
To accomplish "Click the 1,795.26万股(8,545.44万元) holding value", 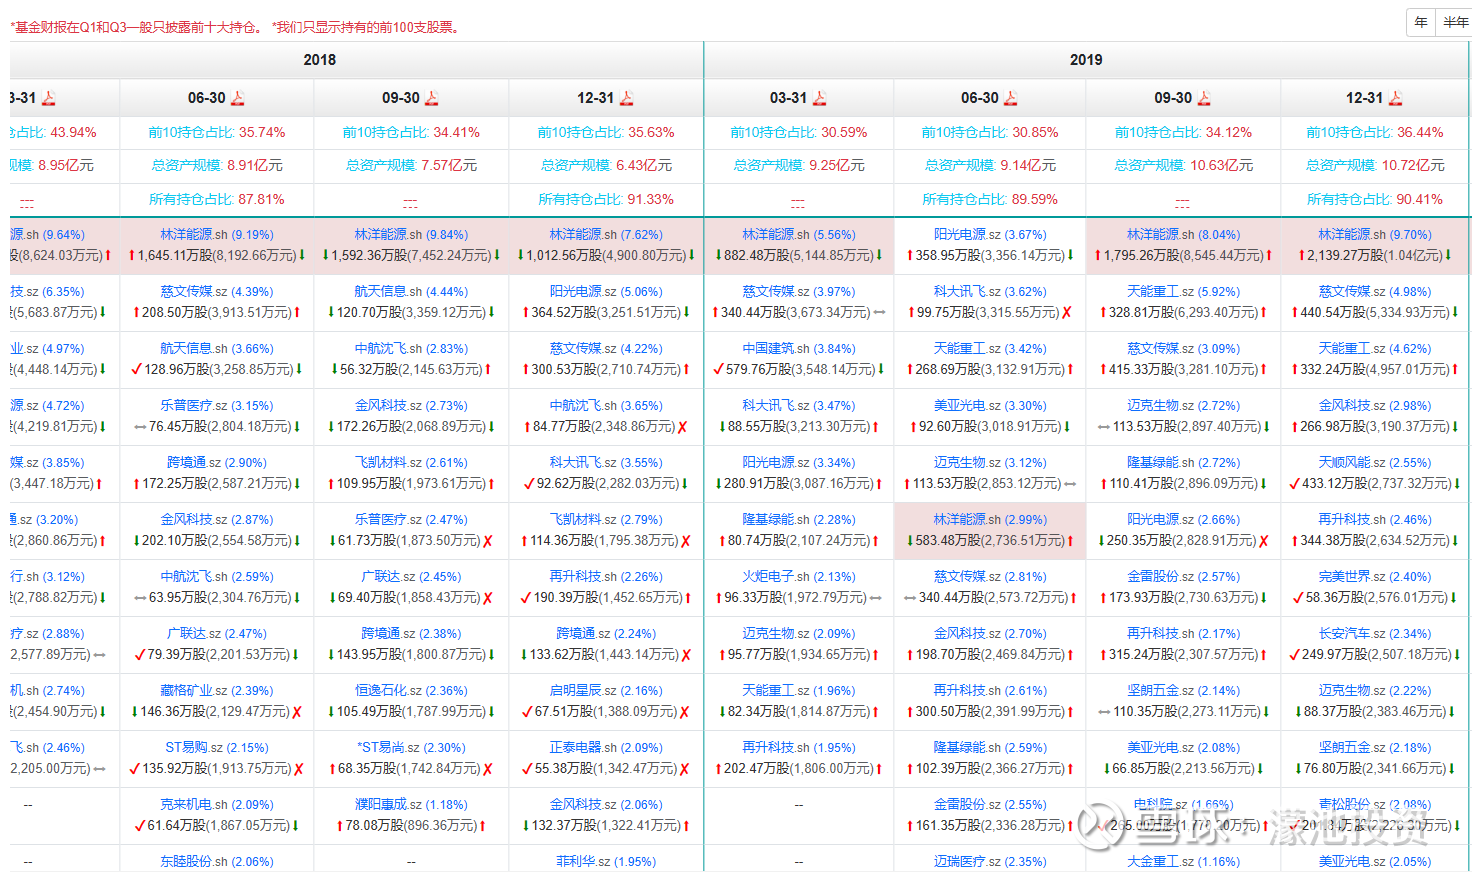I will click(x=1182, y=256).
